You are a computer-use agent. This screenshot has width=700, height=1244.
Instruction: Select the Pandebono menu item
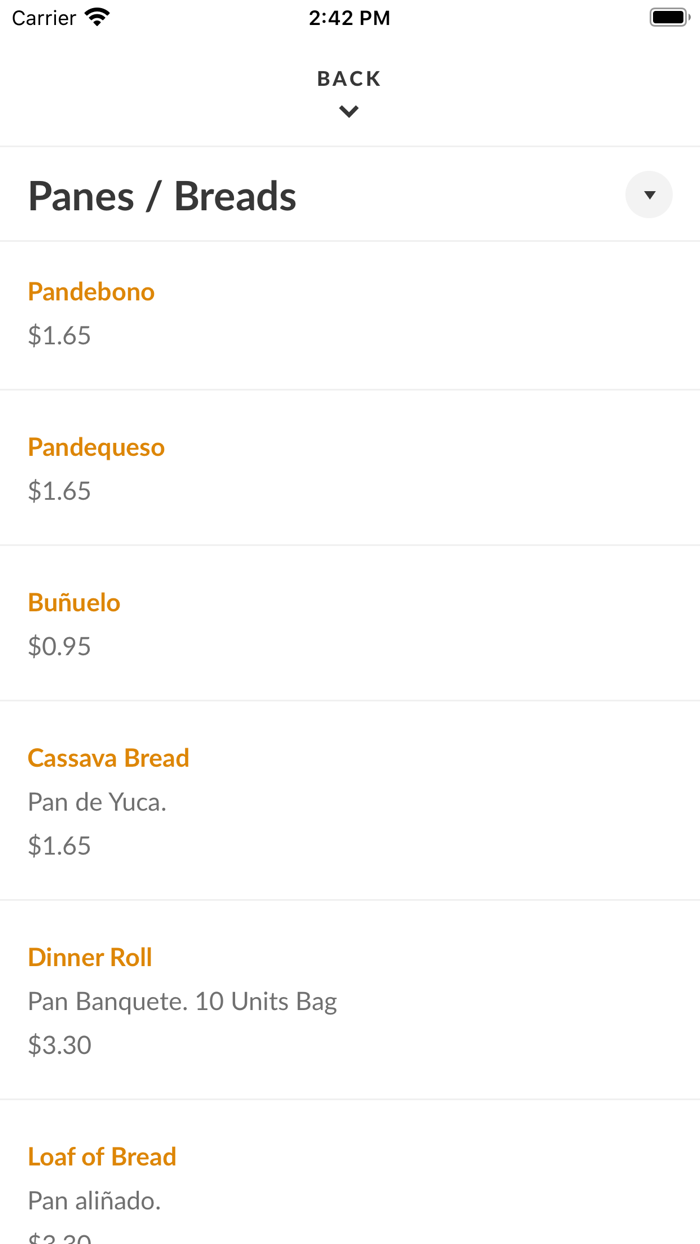(x=91, y=292)
